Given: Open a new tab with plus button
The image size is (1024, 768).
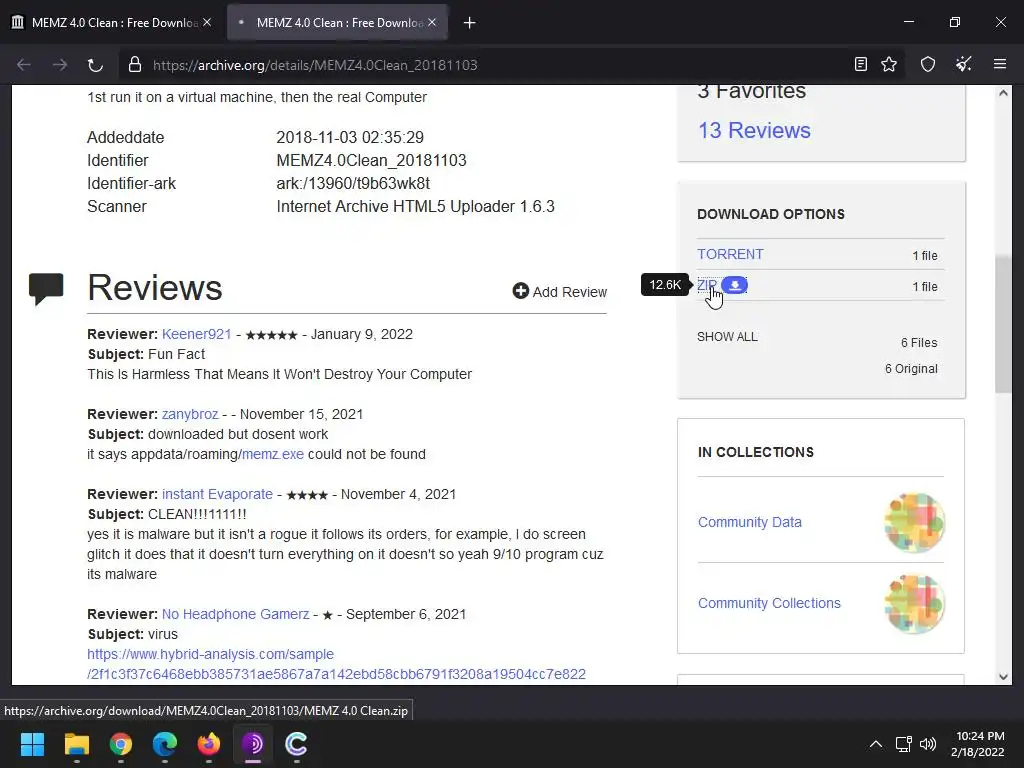Looking at the screenshot, I should [469, 23].
